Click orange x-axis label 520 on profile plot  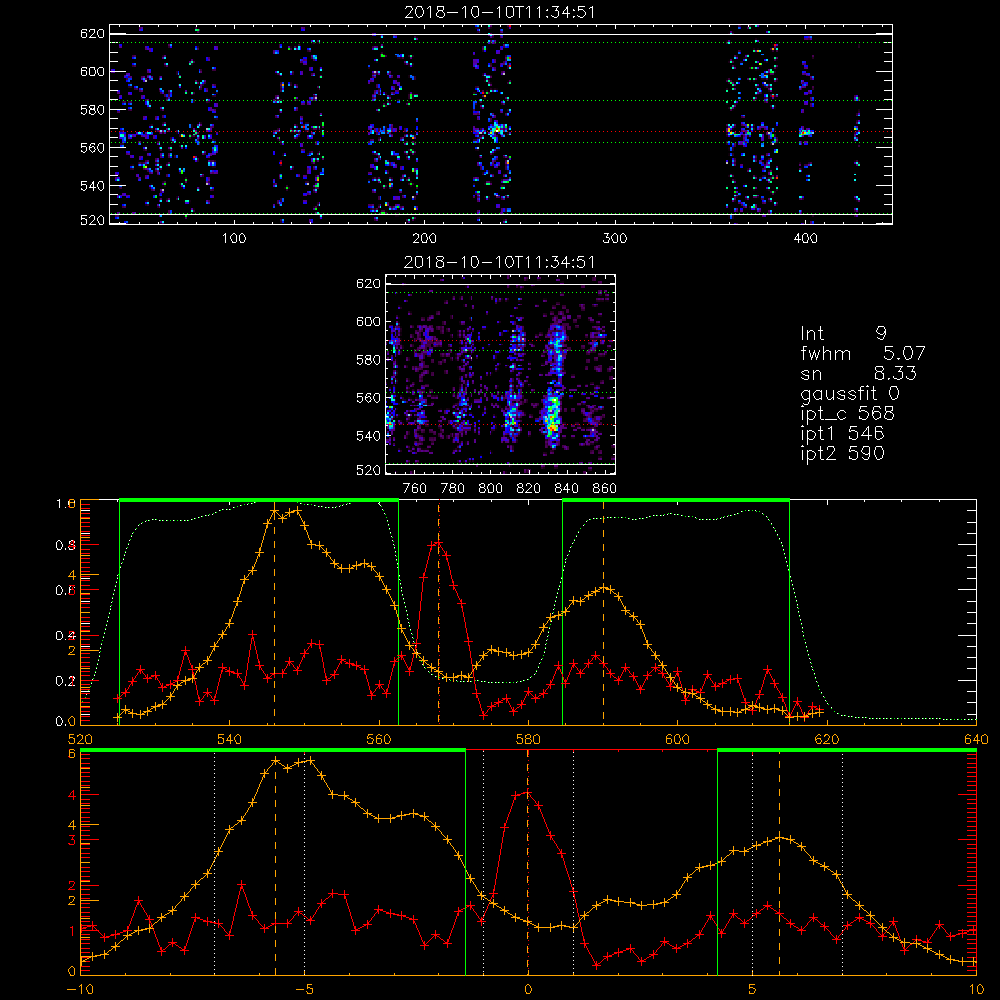(80, 740)
